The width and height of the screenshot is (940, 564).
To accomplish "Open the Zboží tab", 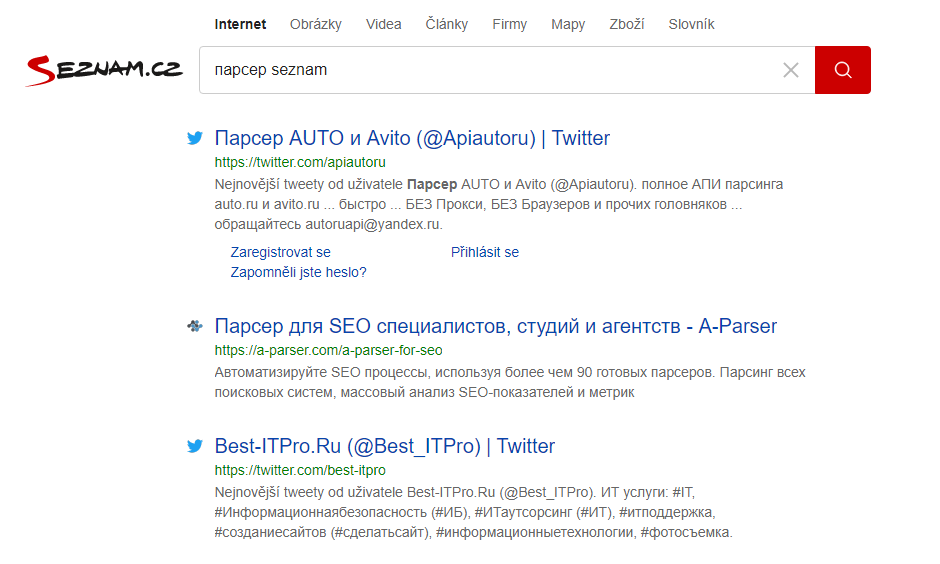I will click(x=626, y=25).
